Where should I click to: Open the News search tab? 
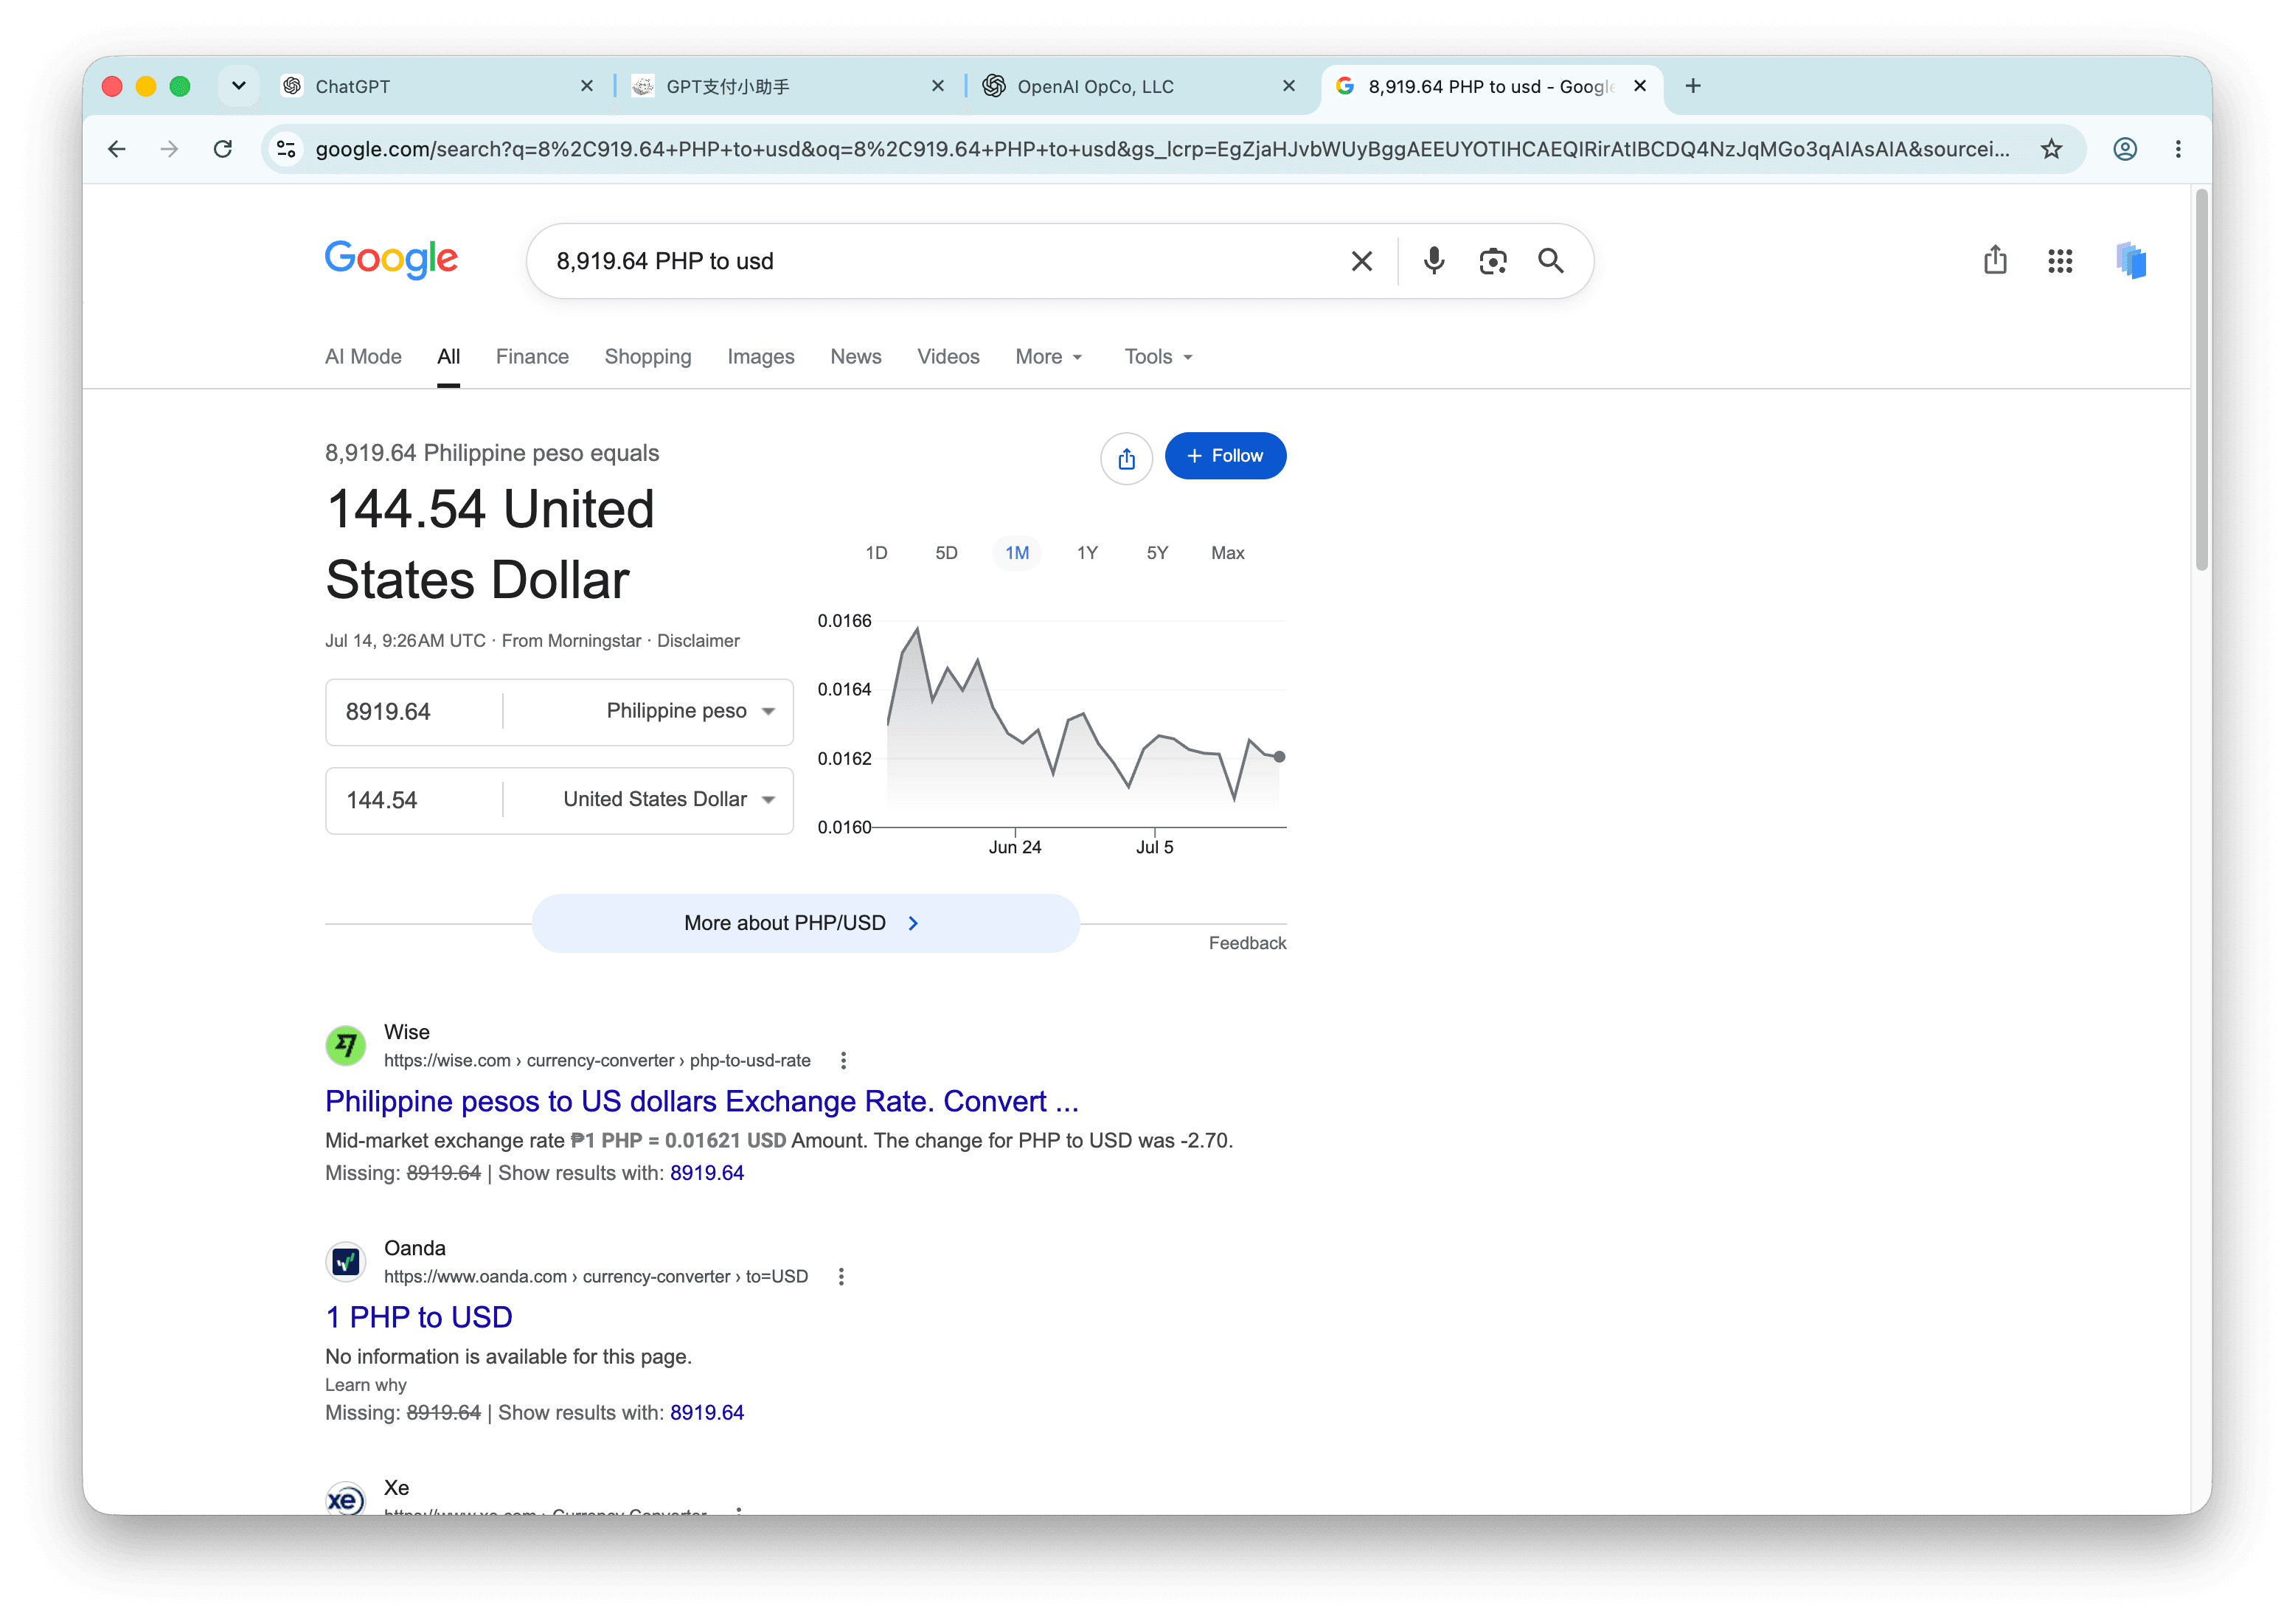click(856, 357)
